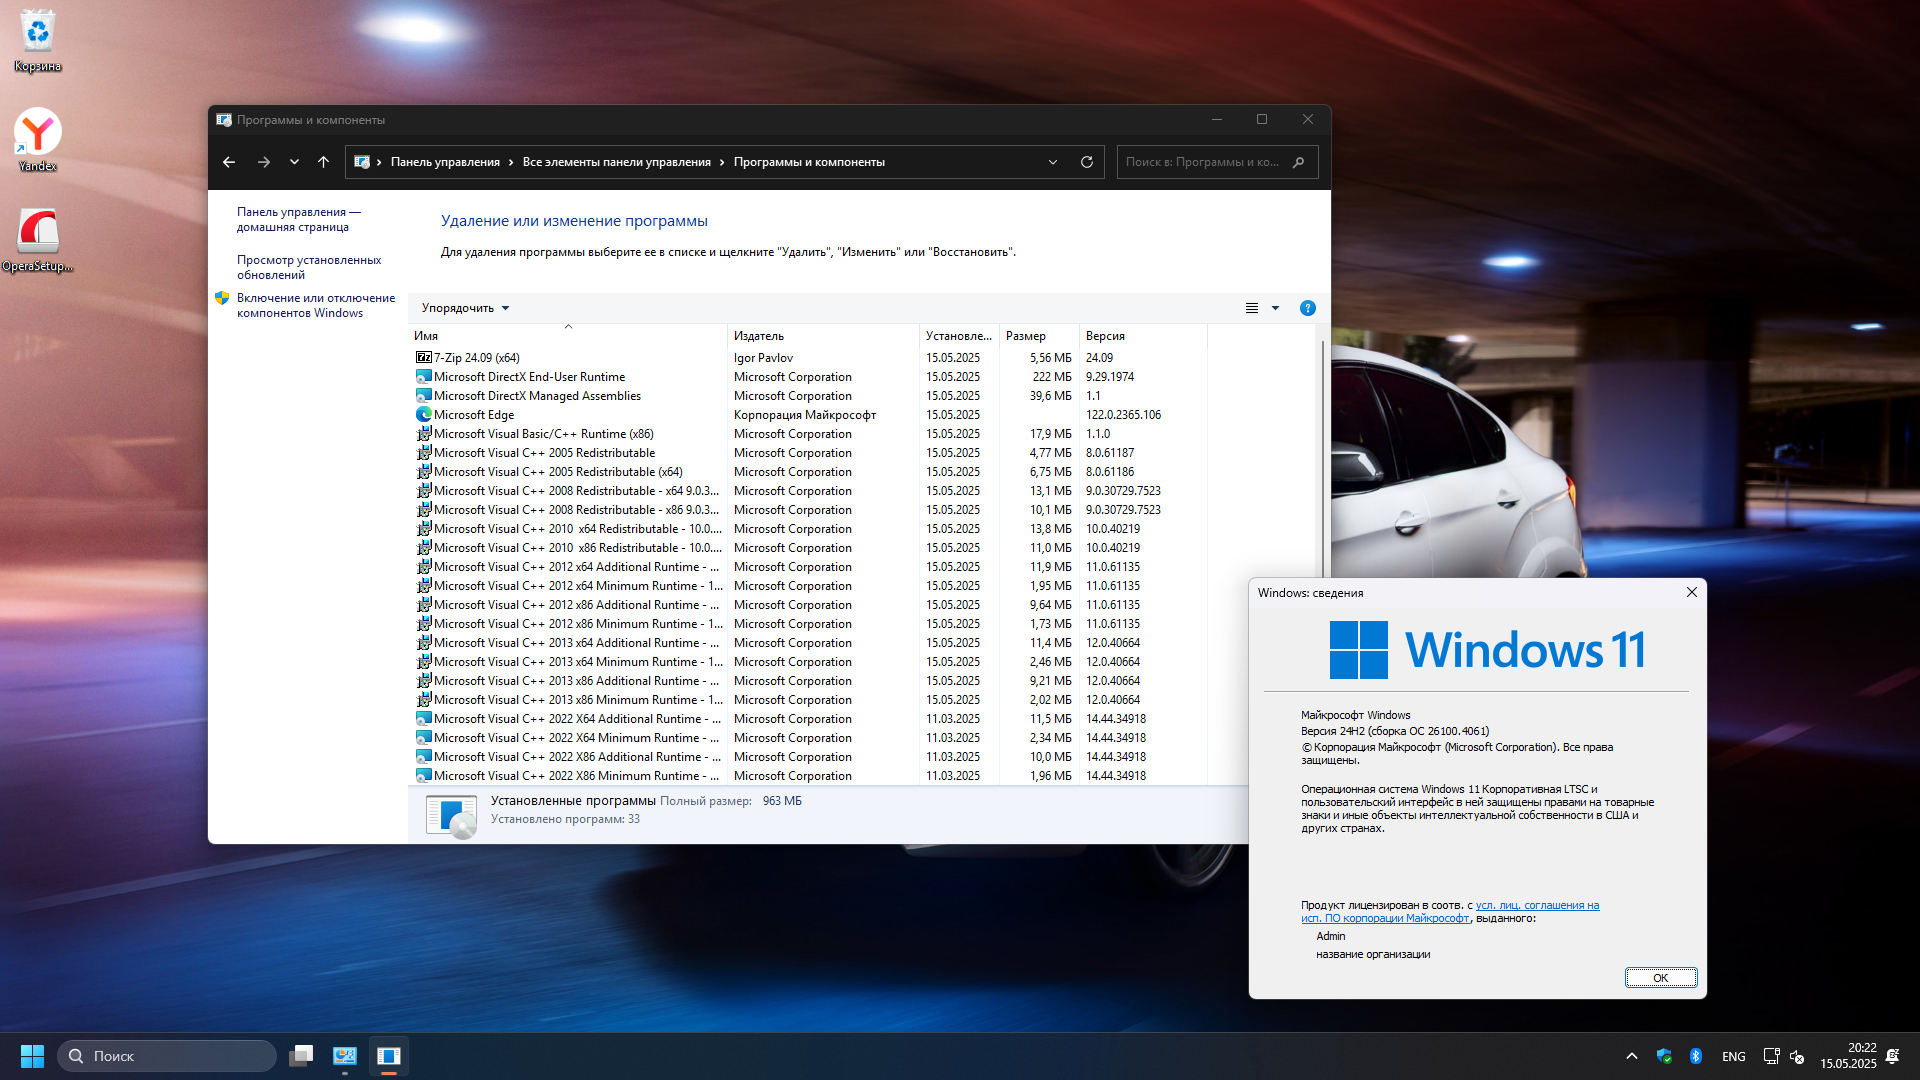Open the Yandex desktop shortcut
Image resolution: width=1920 pixels, height=1080 pixels.
point(38,140)
